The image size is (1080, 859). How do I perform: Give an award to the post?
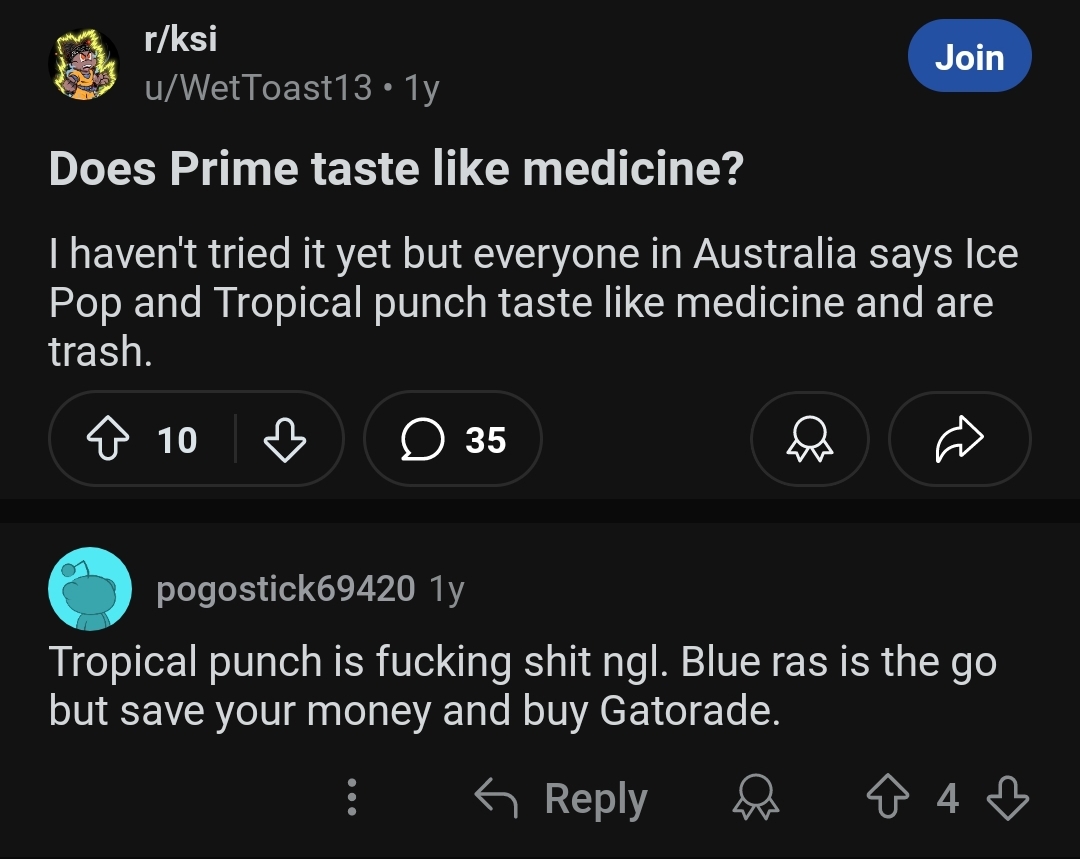click(810, 440)
